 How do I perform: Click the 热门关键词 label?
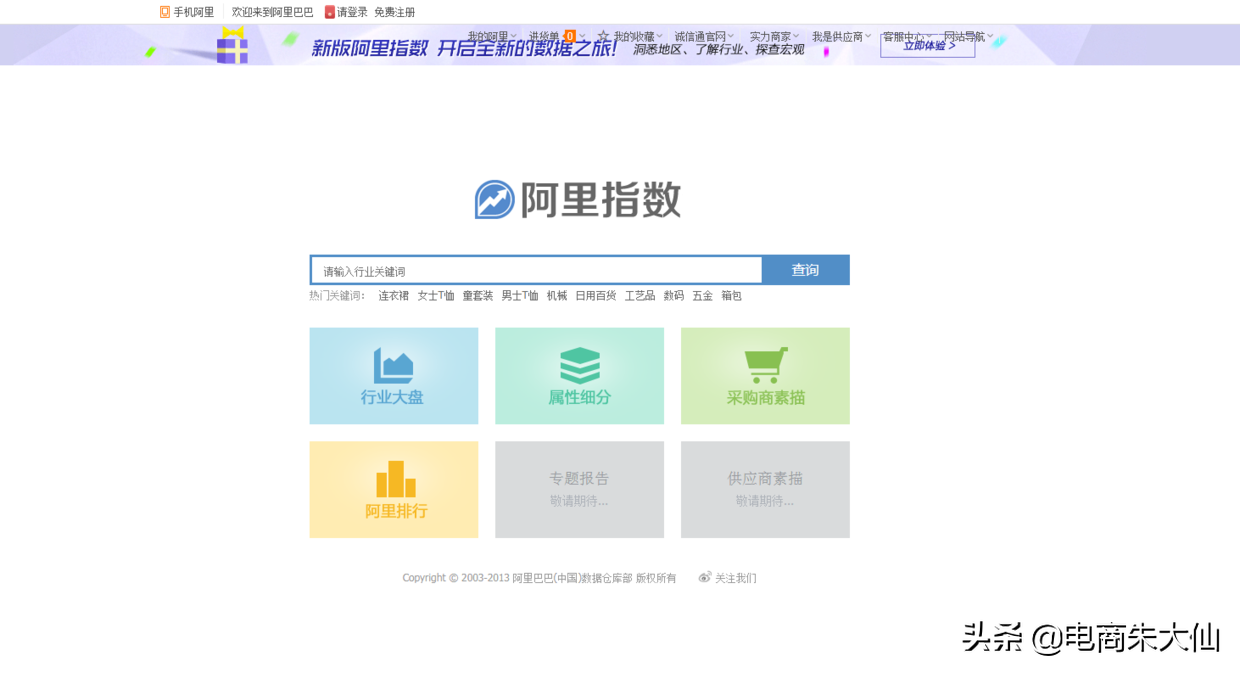click(337, 296)
